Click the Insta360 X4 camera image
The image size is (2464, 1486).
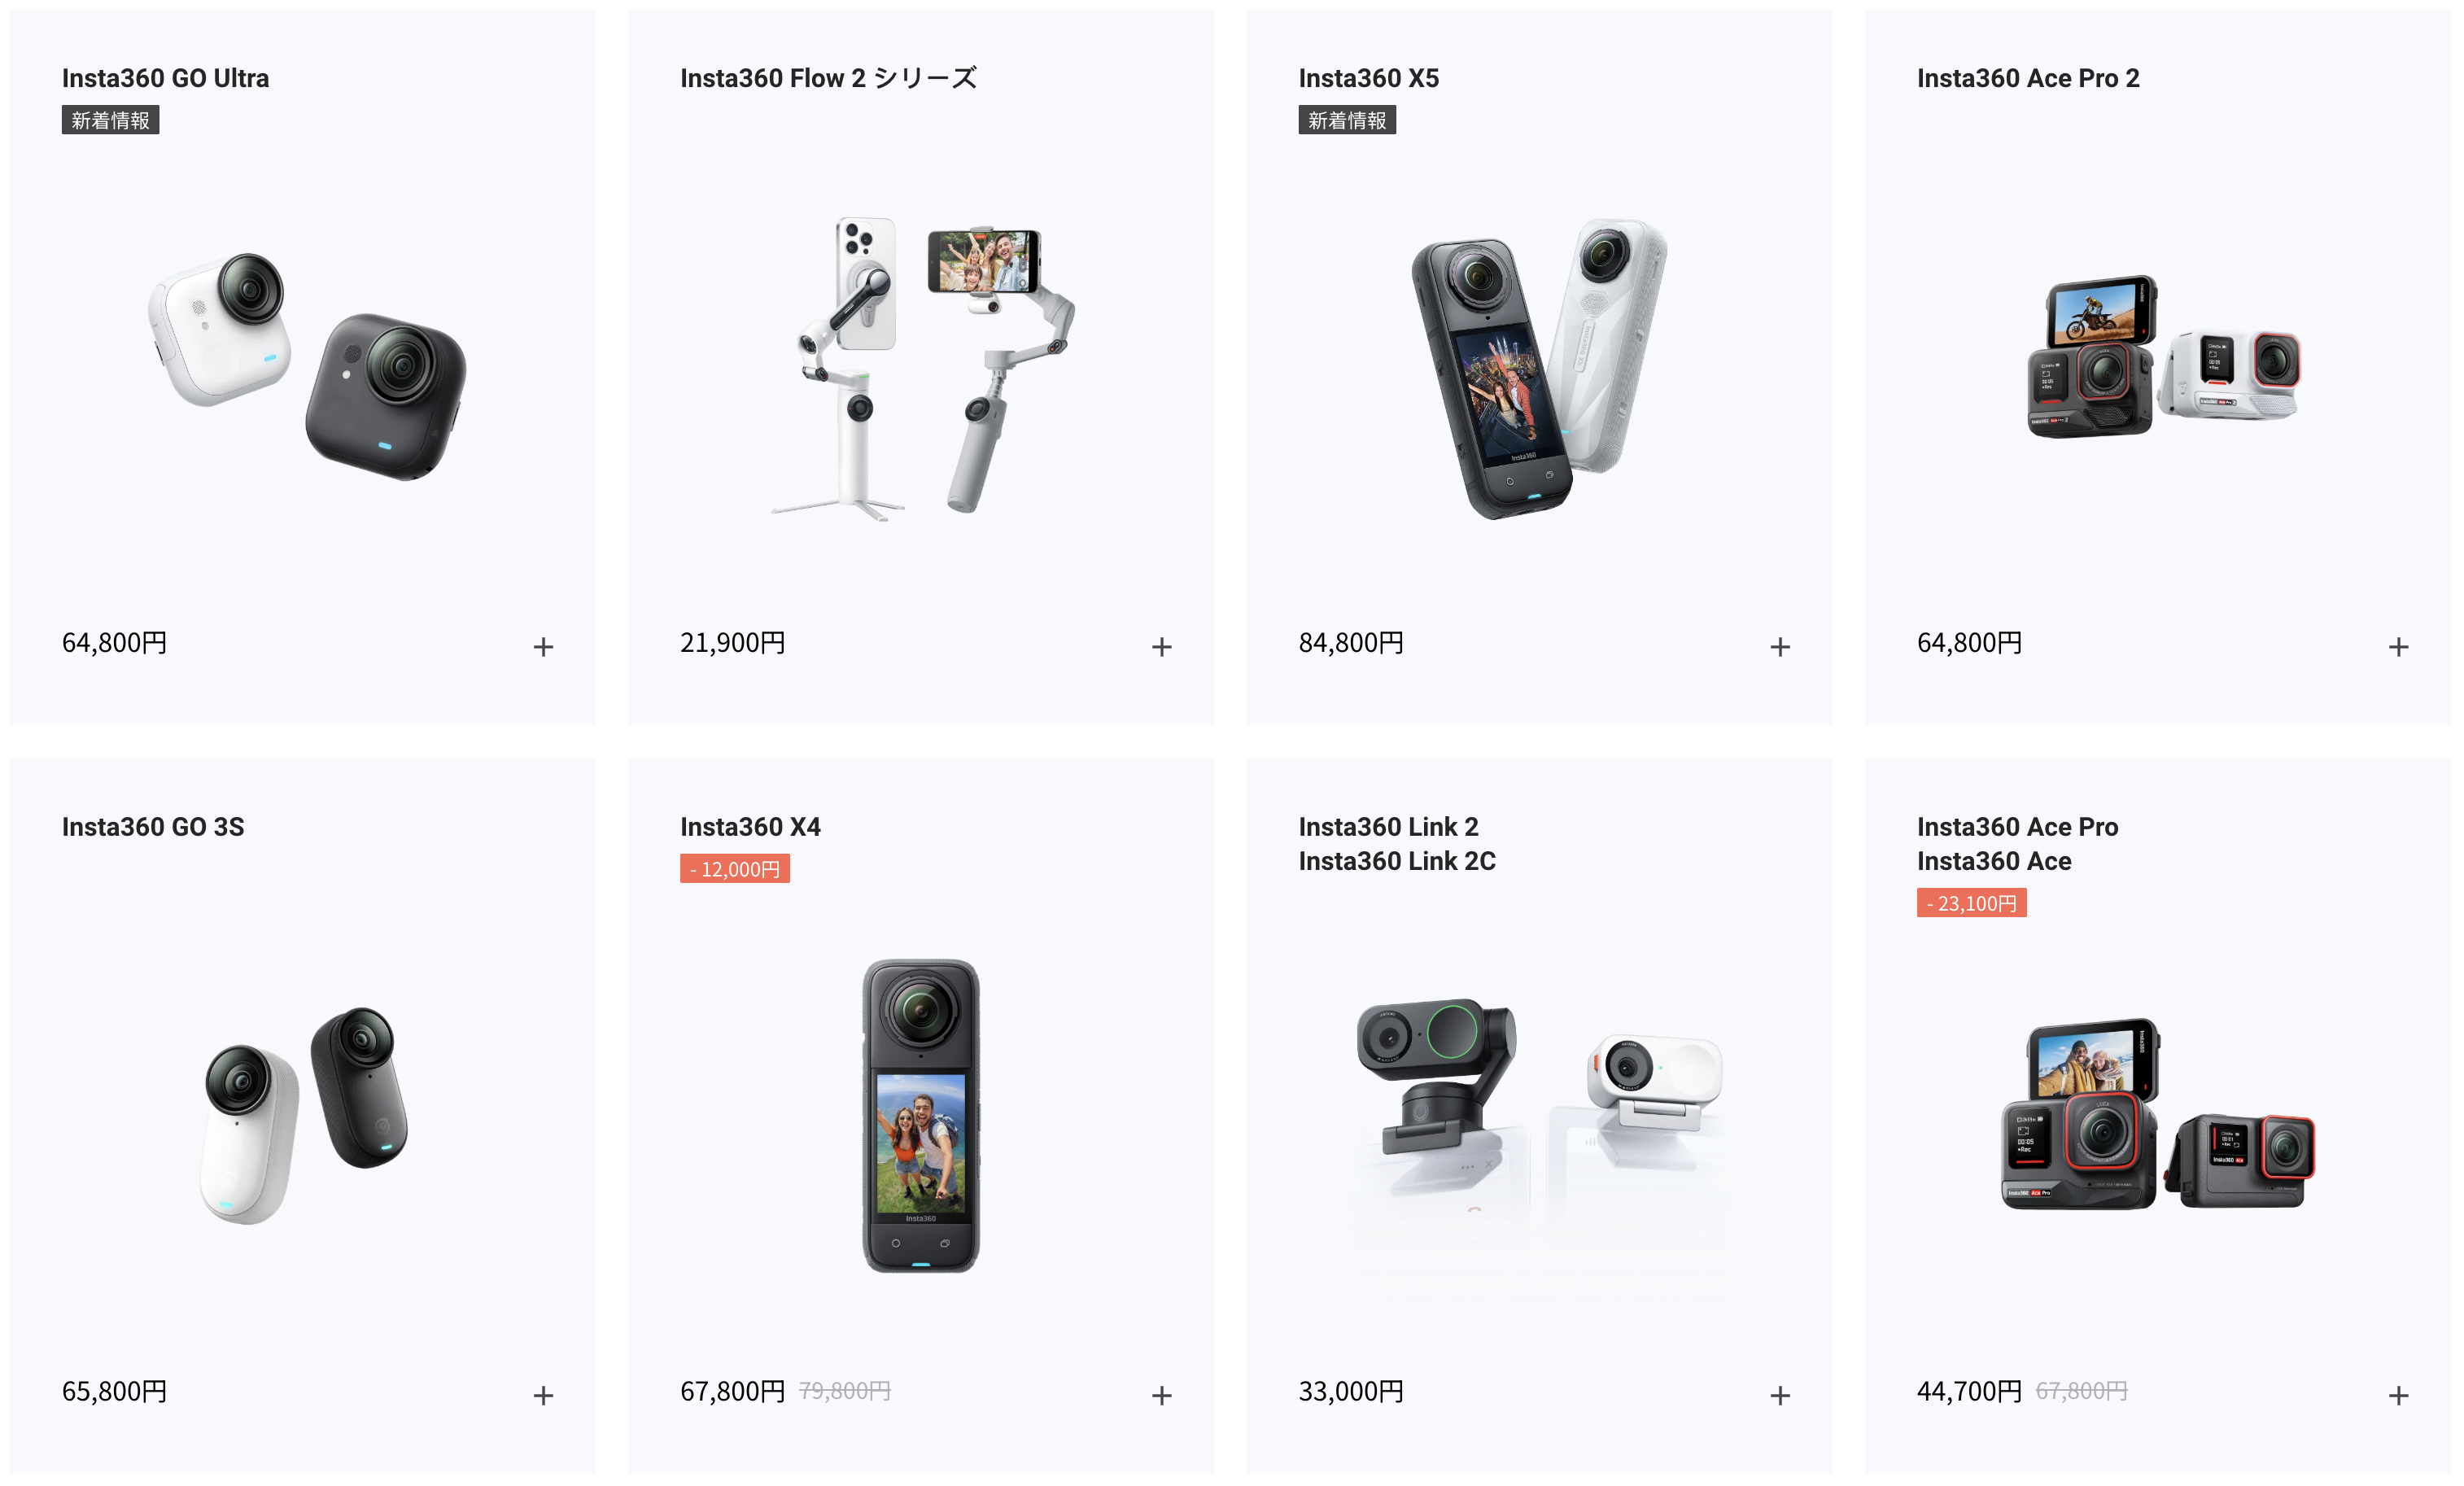pyautogui.click(x=921, y=1116)
